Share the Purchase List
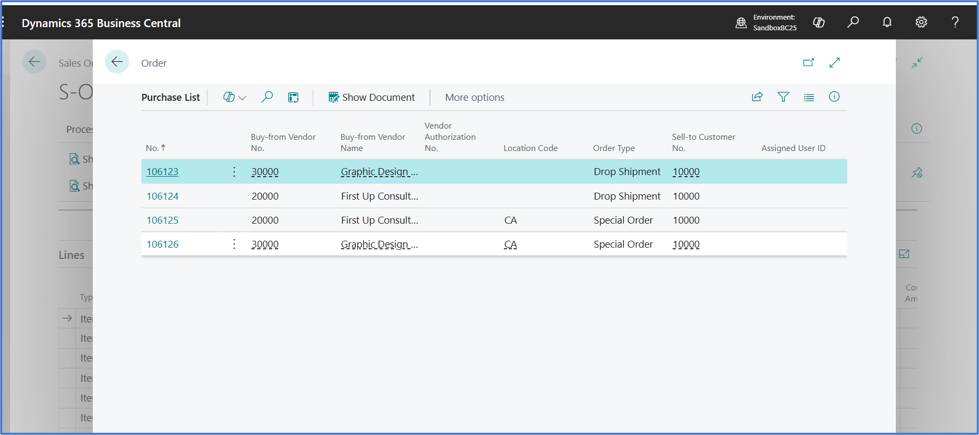Screen dimensions: 979x435 [x=757, y=97]
